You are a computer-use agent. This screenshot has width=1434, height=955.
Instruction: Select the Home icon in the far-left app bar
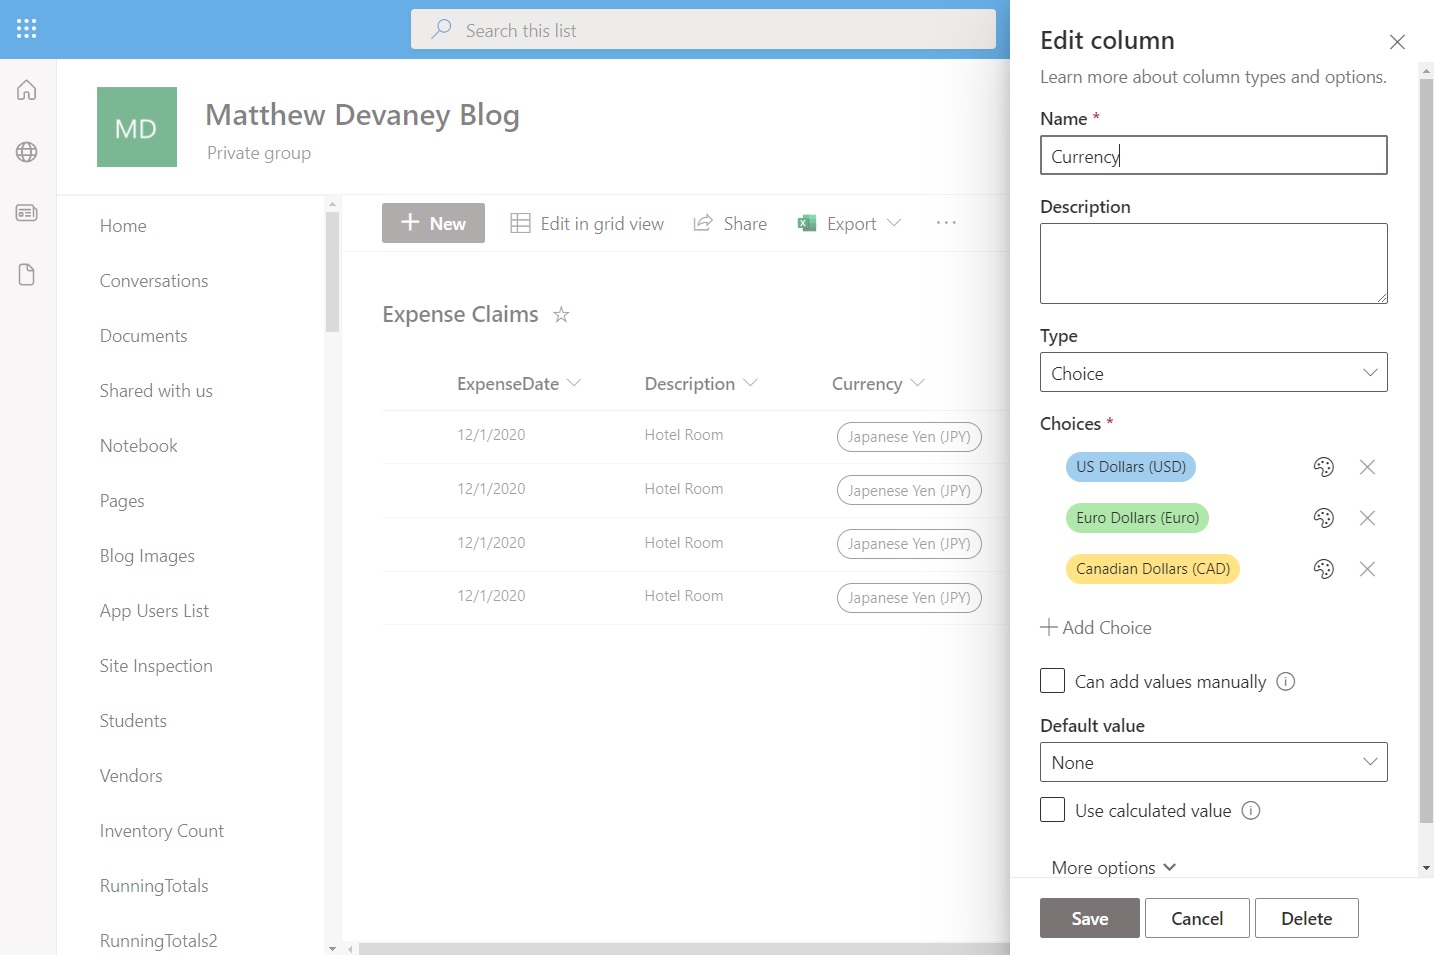pos(26,89)
